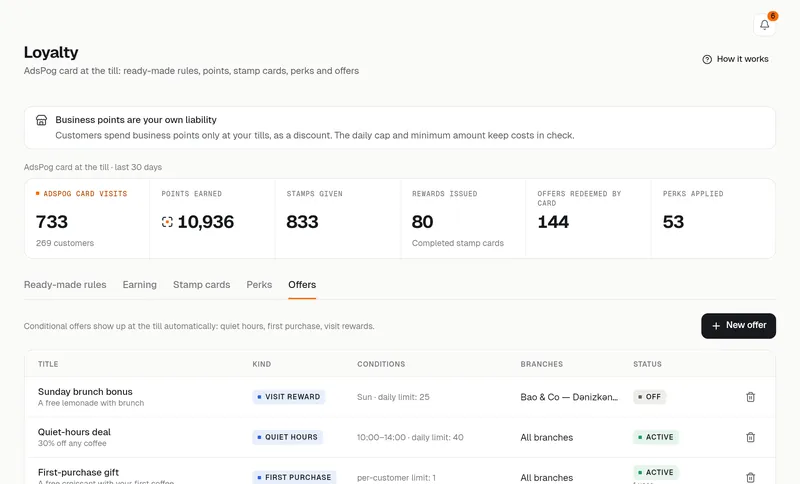Click '30% off any coffee' description
This screenshot has height=484, width=800.
coord(72,443)
